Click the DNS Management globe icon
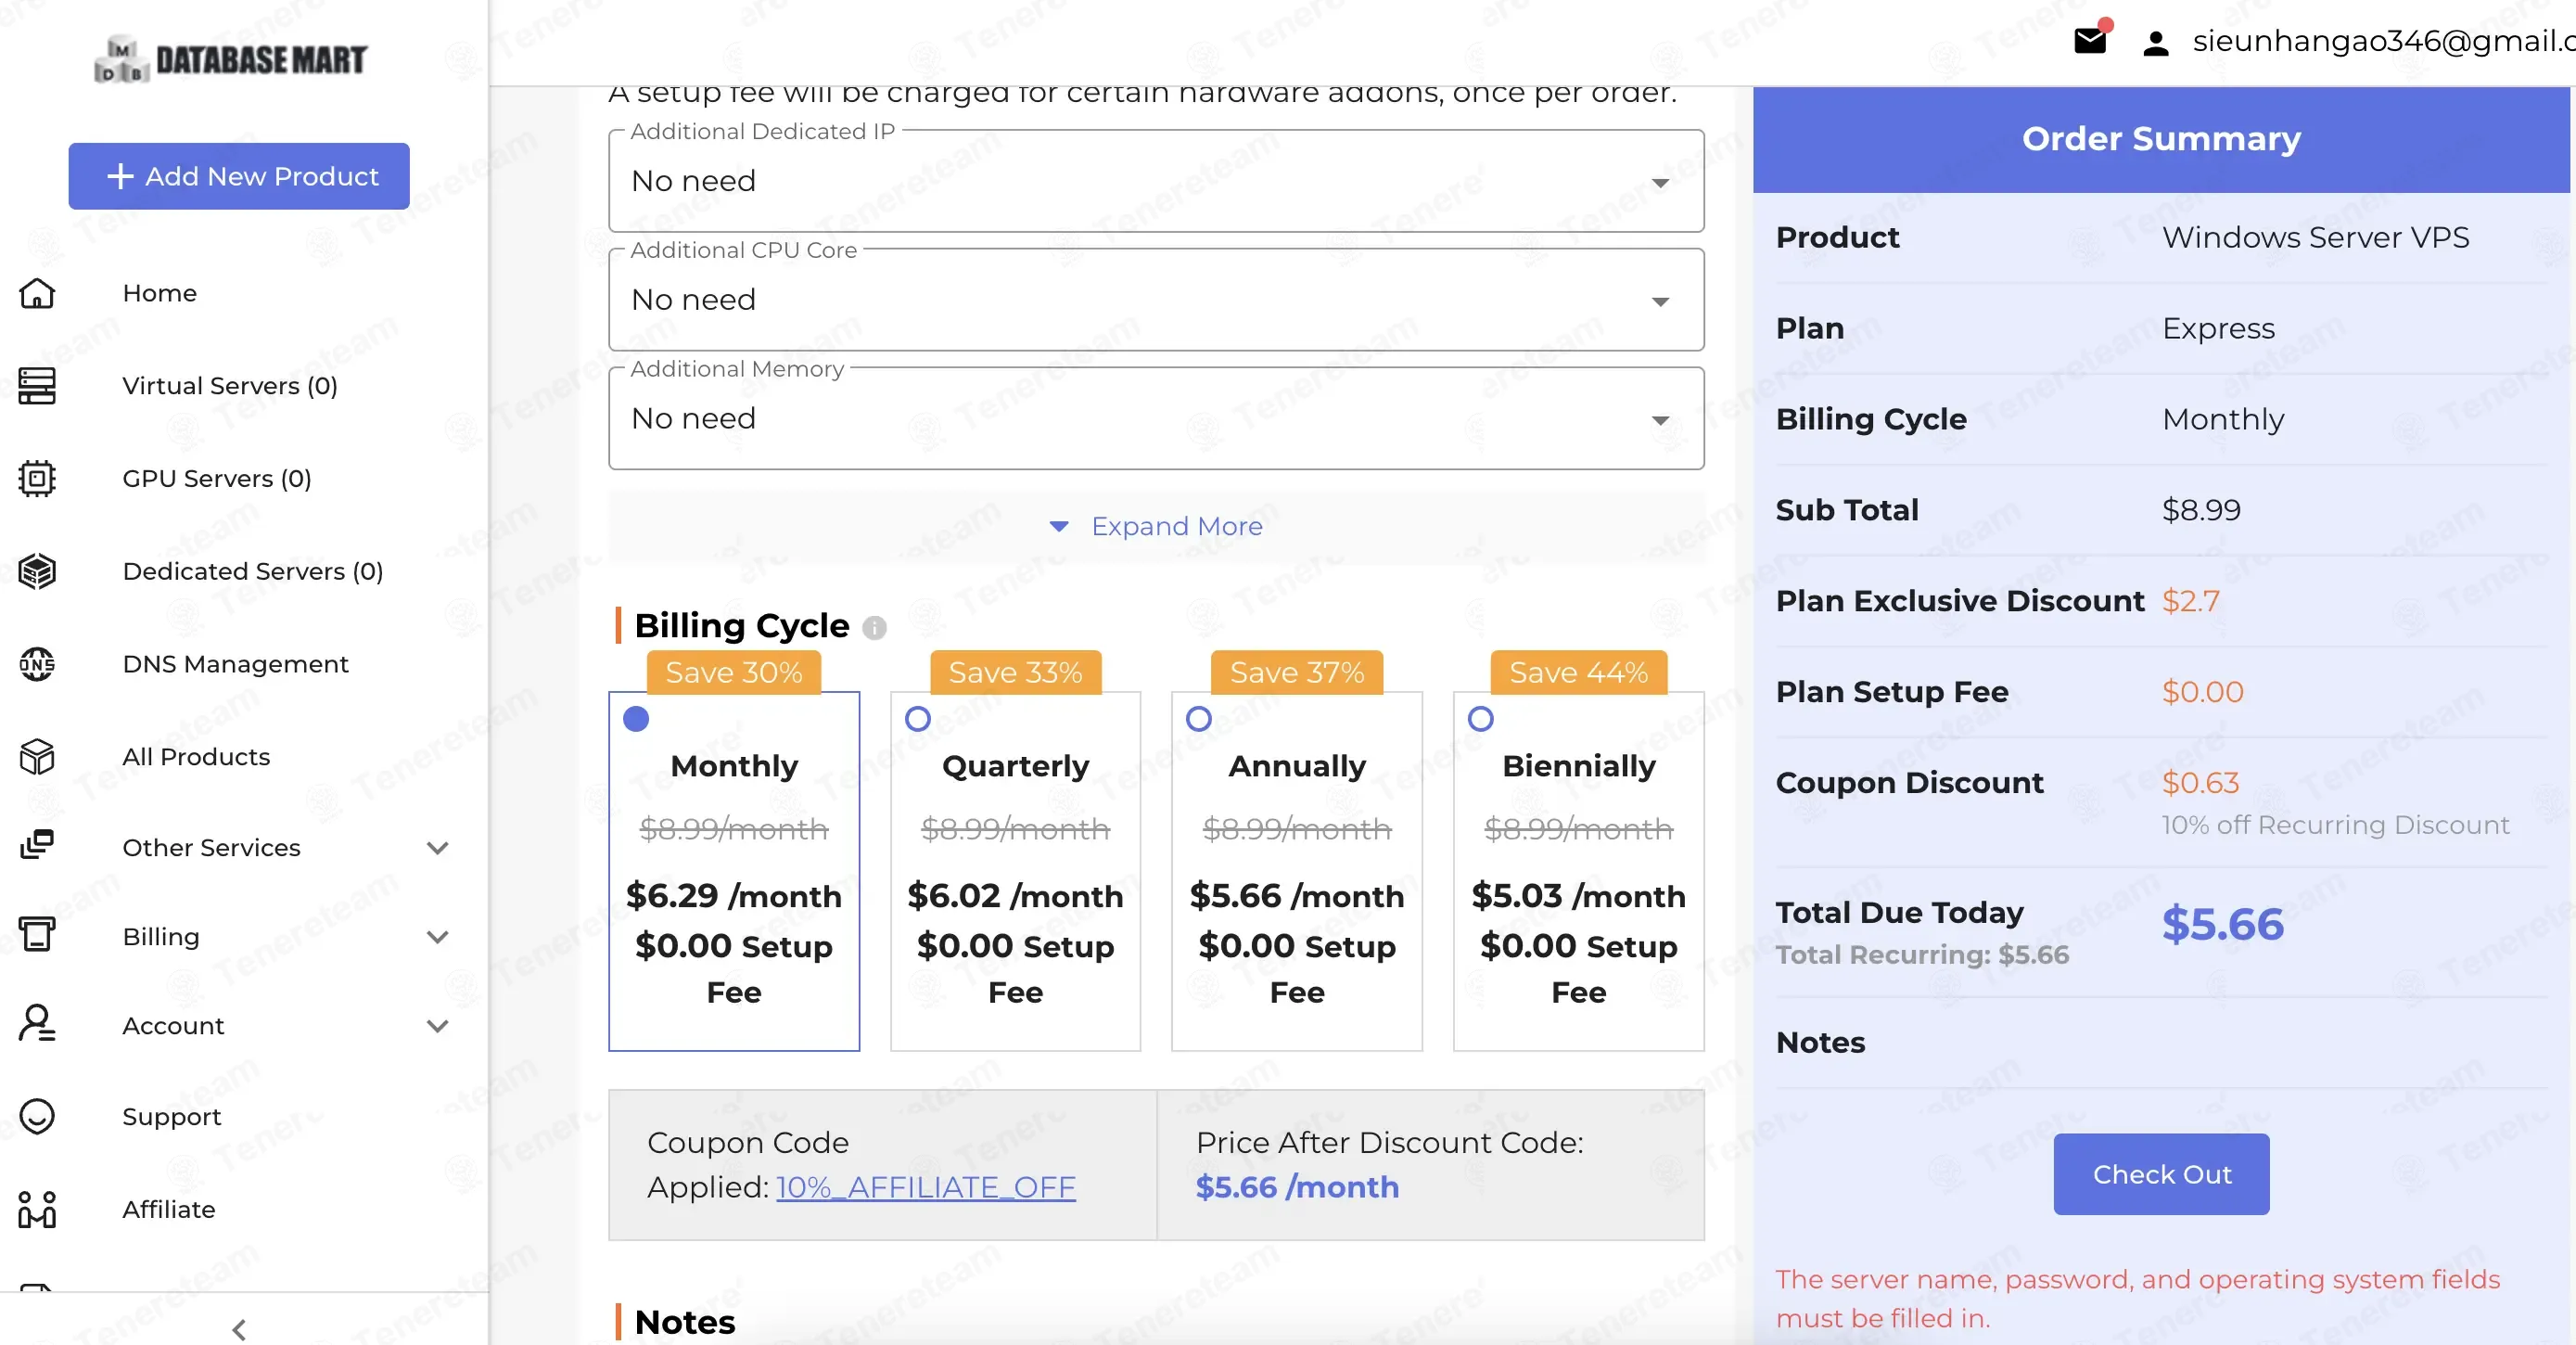The height and width of the screenshot is (1345, 2576). click(37, 664)
